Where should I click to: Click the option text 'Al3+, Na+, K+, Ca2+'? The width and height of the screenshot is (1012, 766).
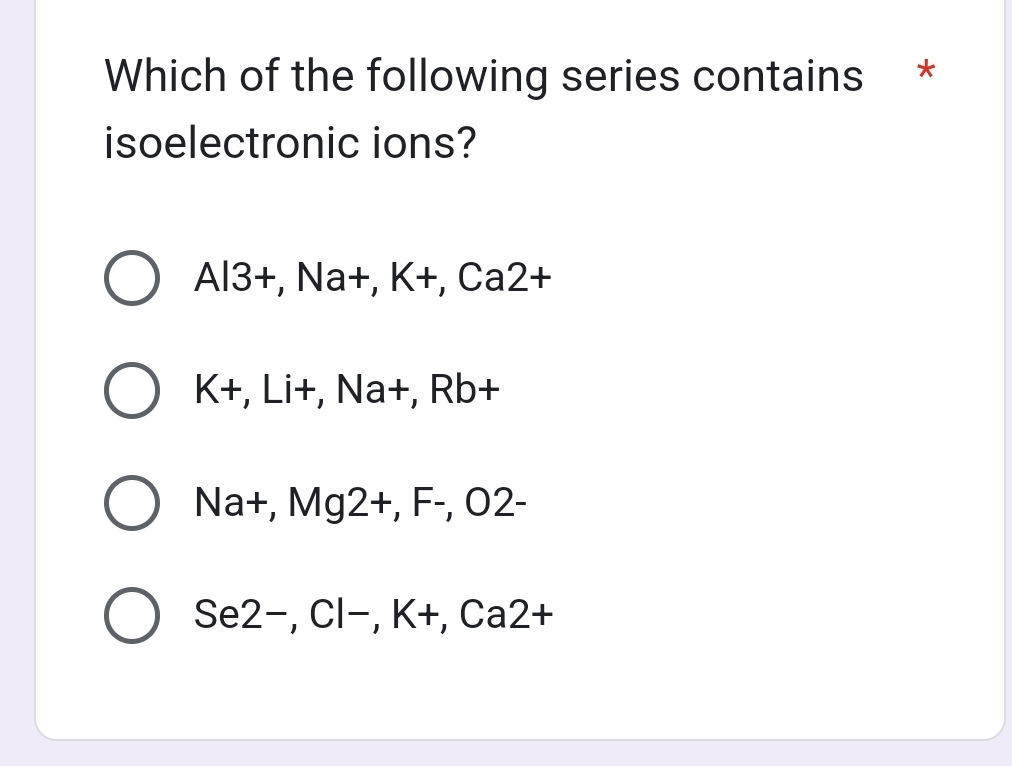pyautogui.click(x=371, y=278)
